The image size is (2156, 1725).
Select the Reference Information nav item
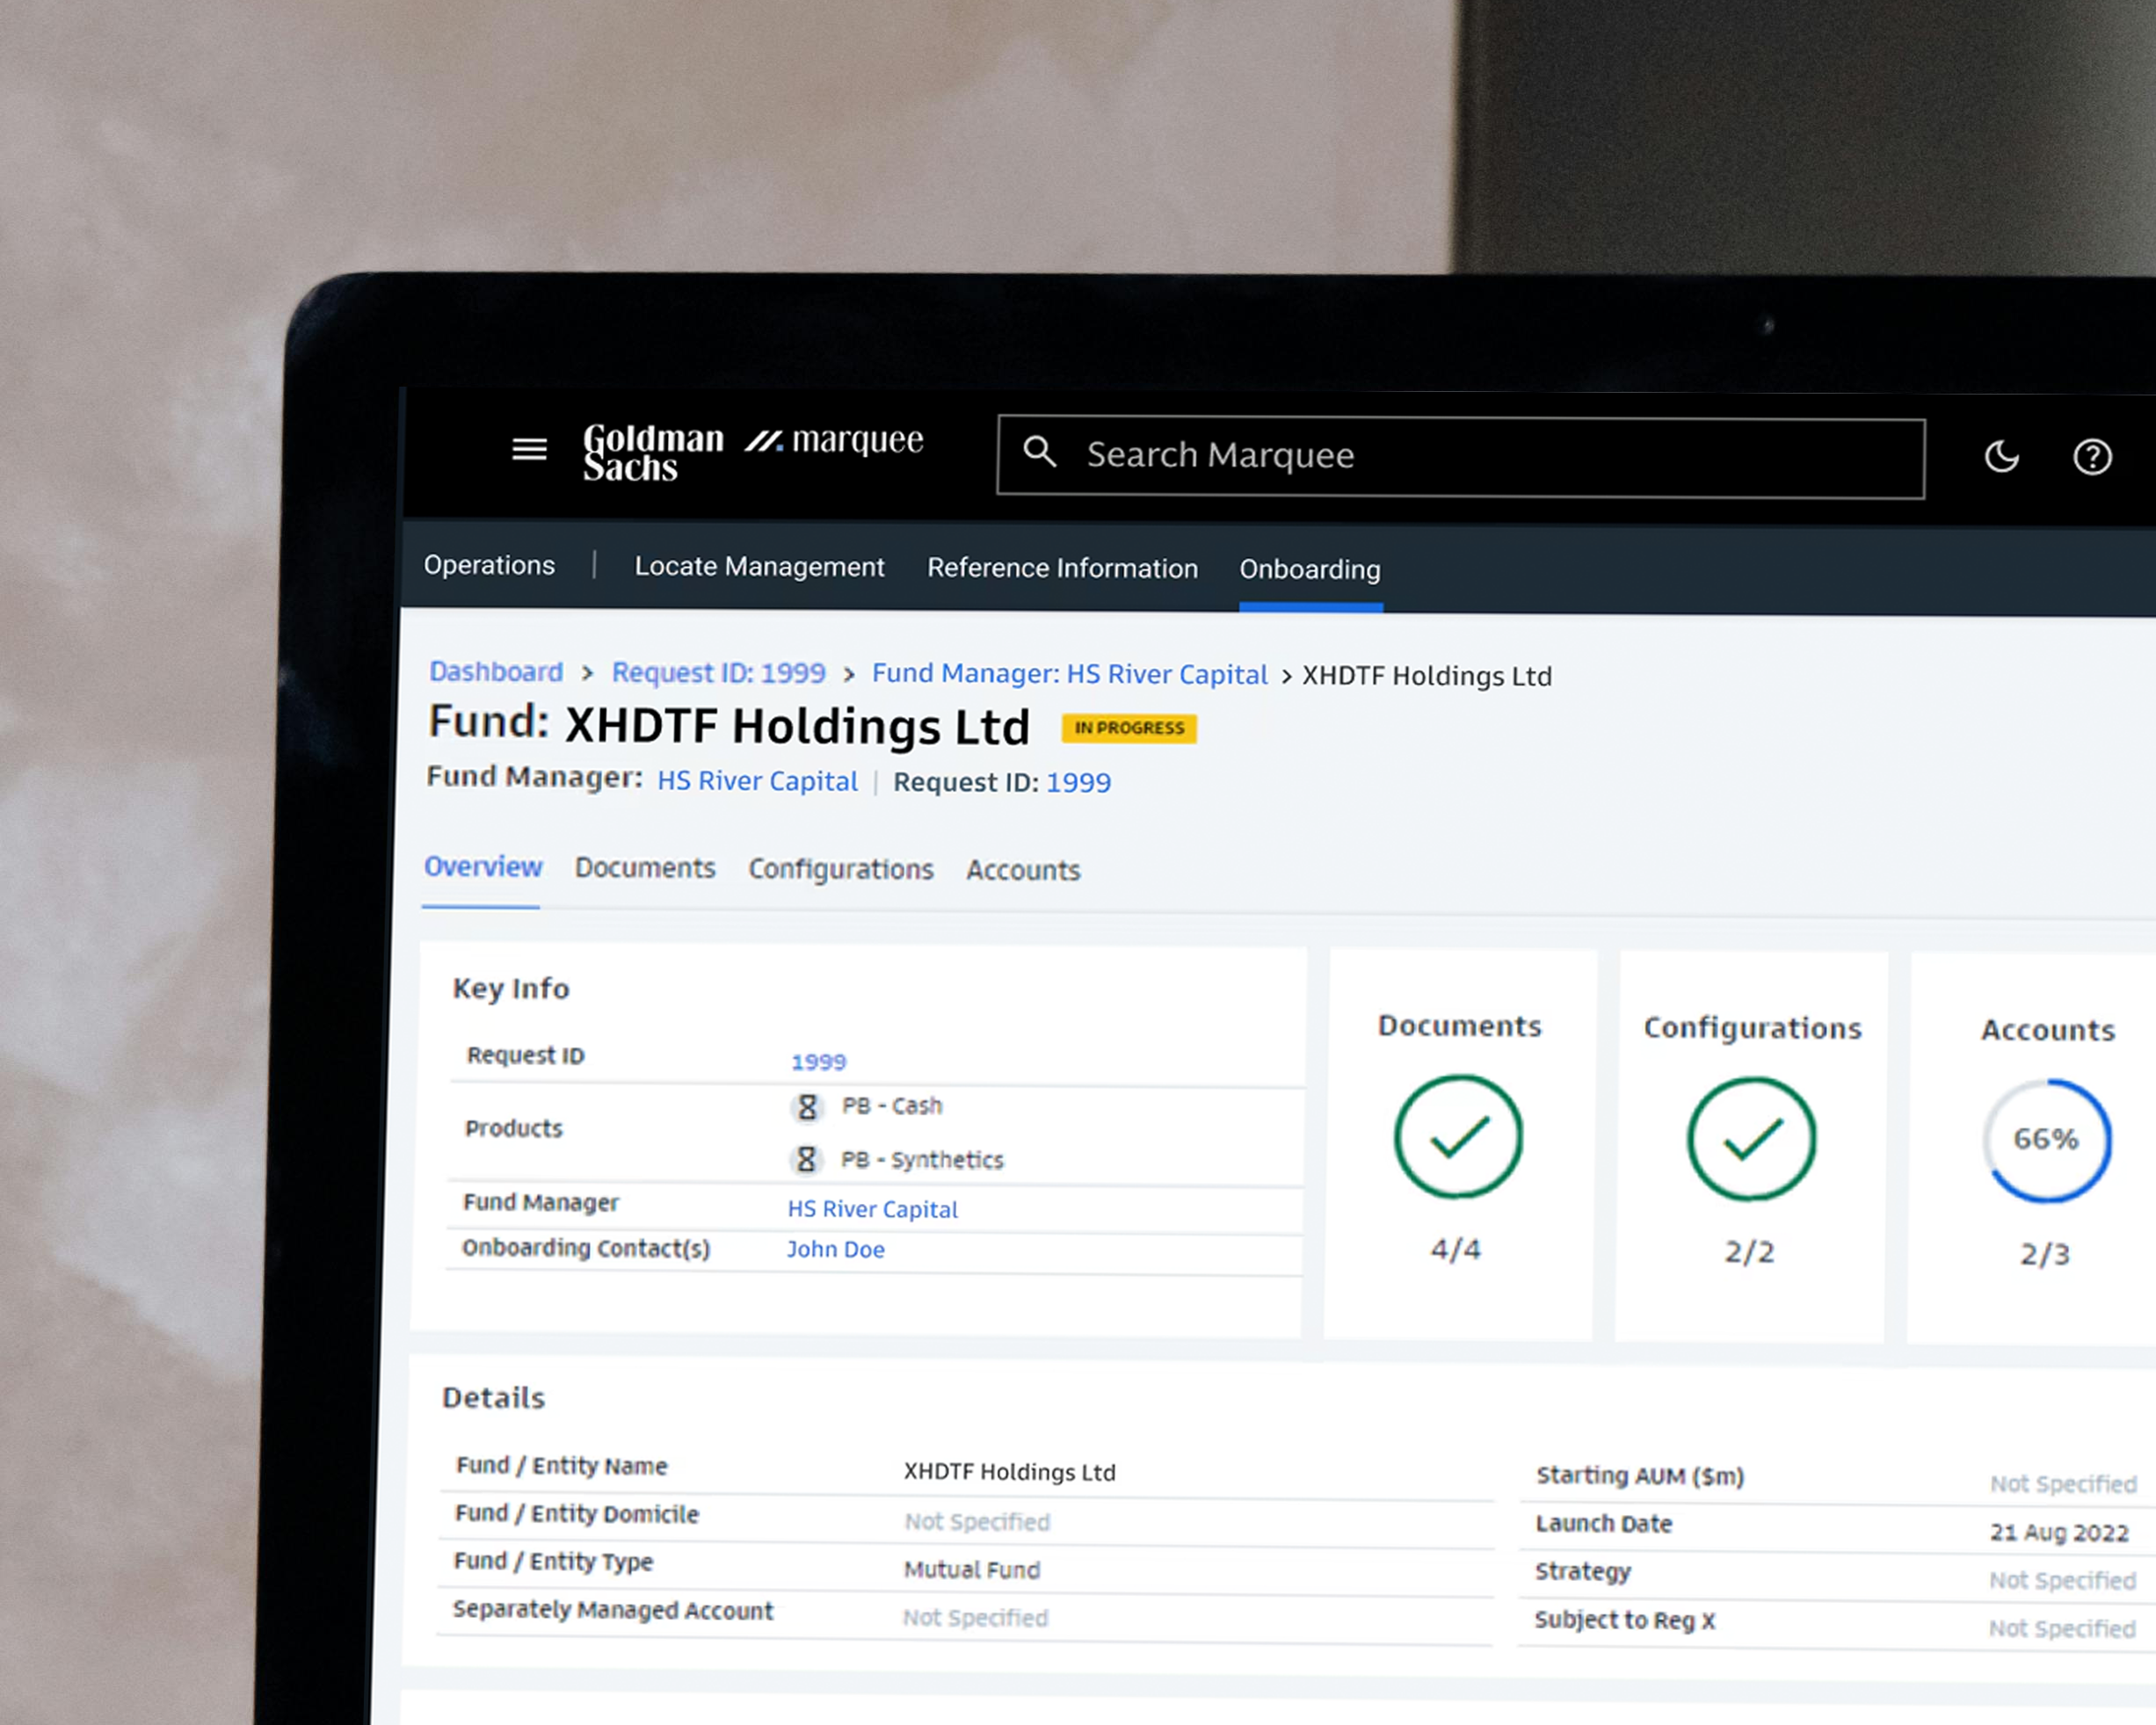[x=1062, y=568]
